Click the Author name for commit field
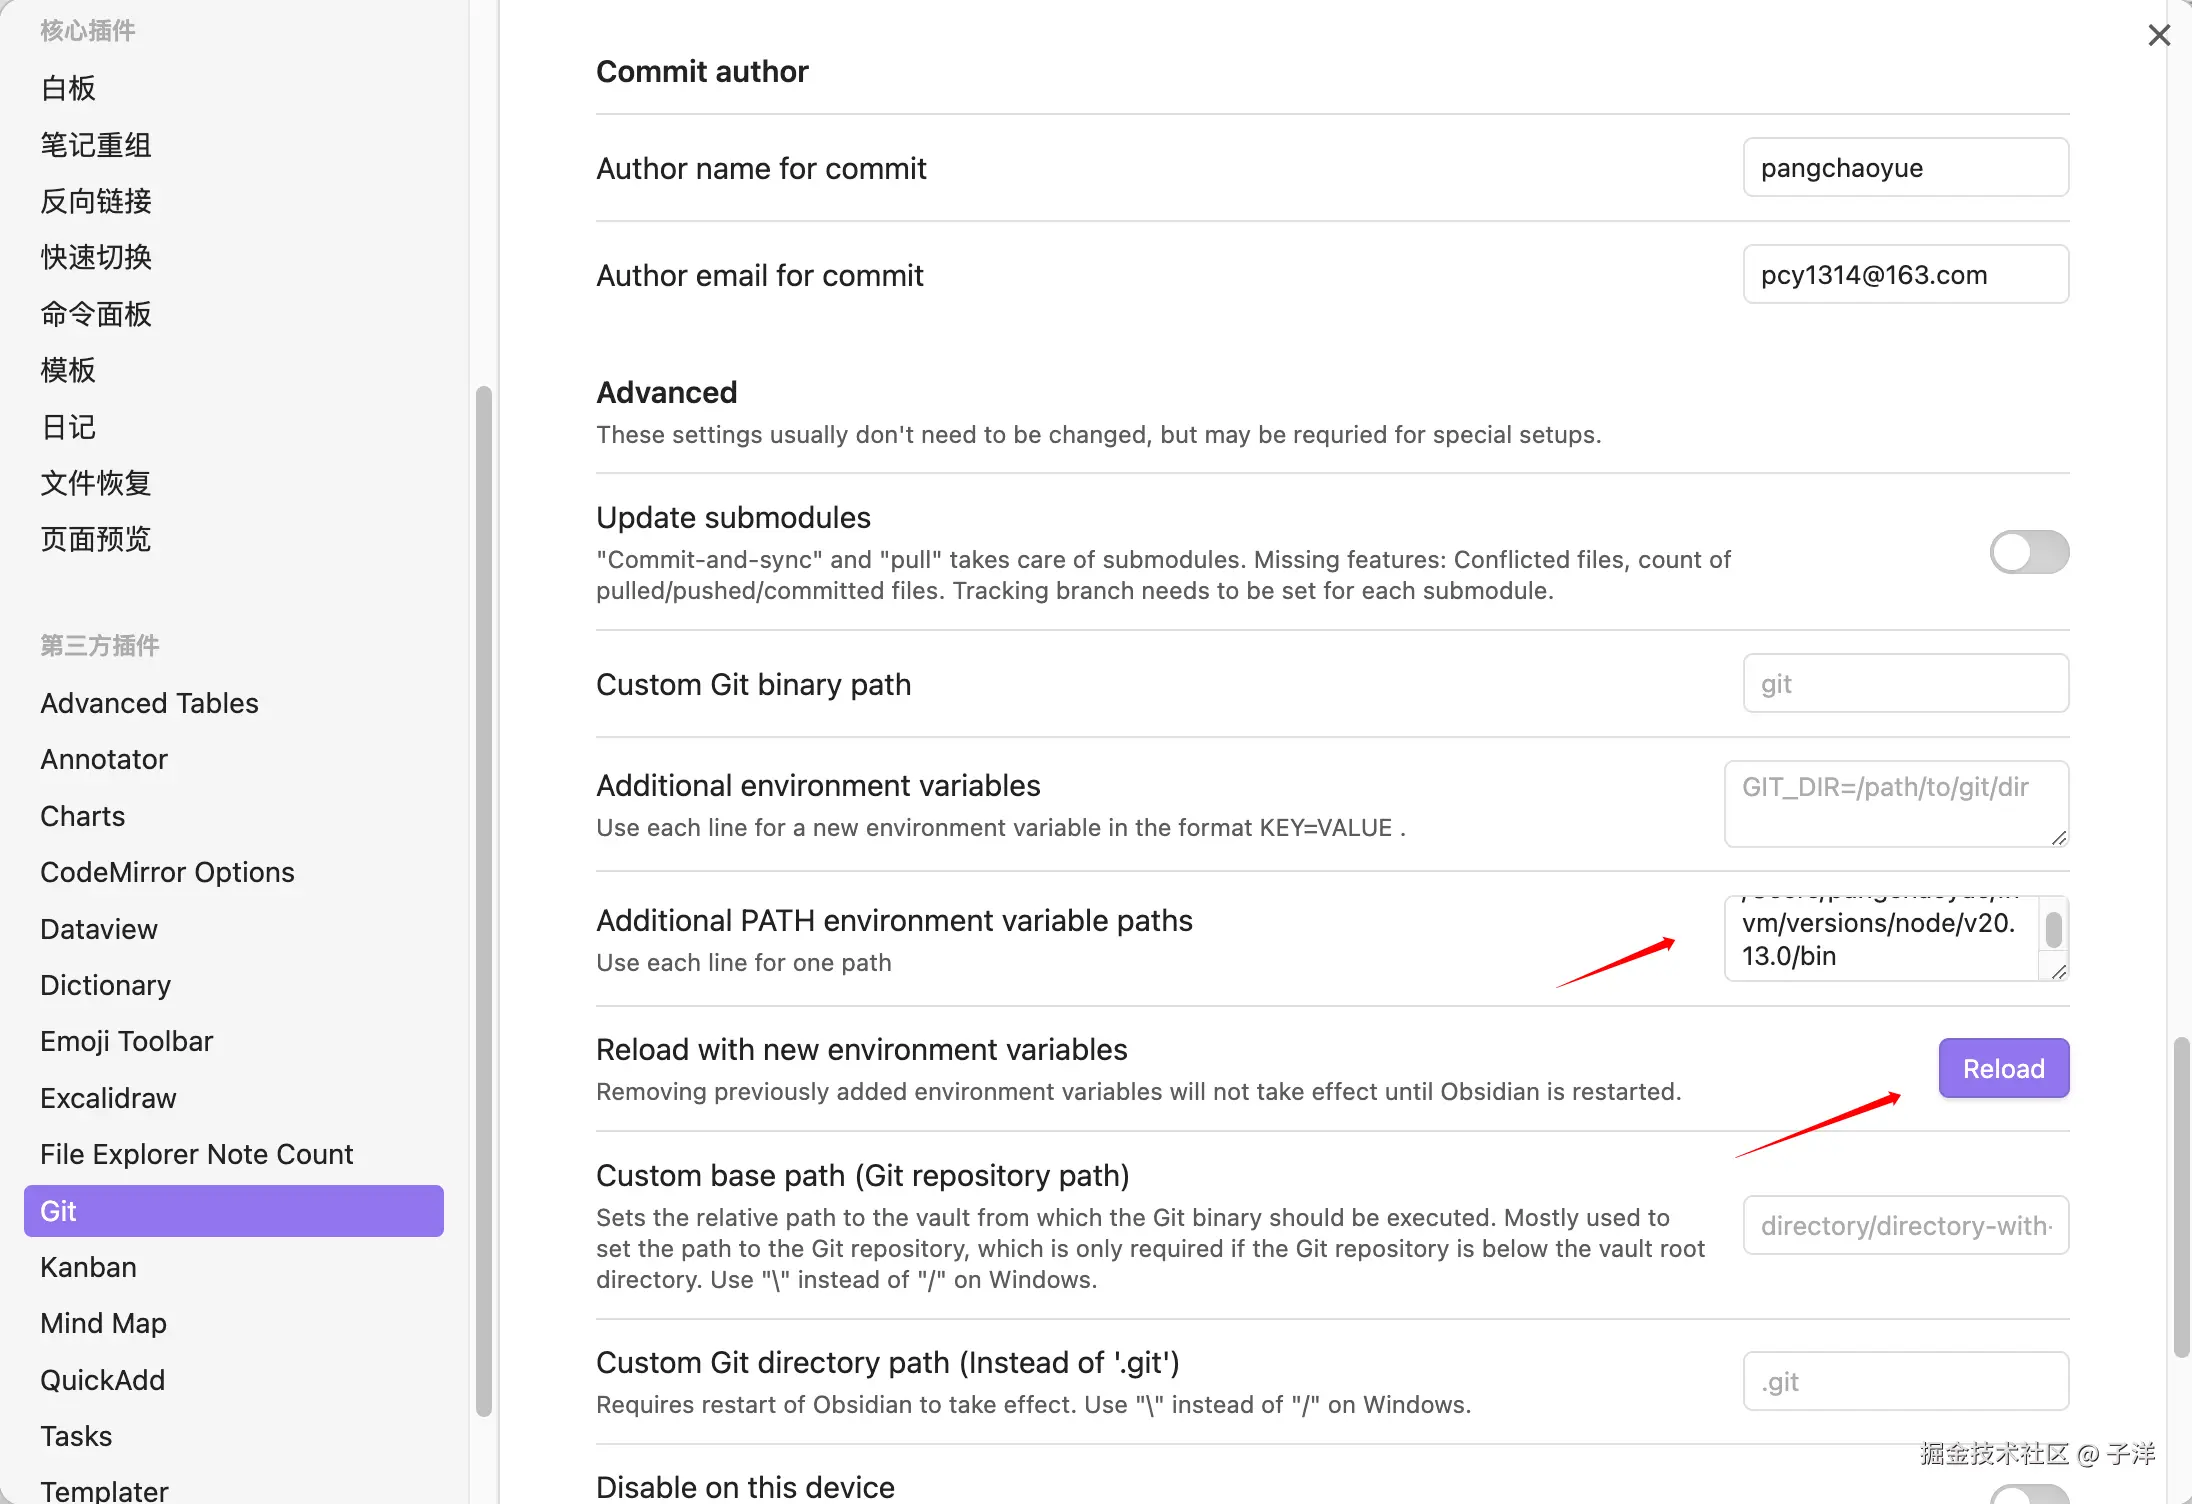The width and height of the screenshot is (2192, 1504). [x=1905, y=168]
